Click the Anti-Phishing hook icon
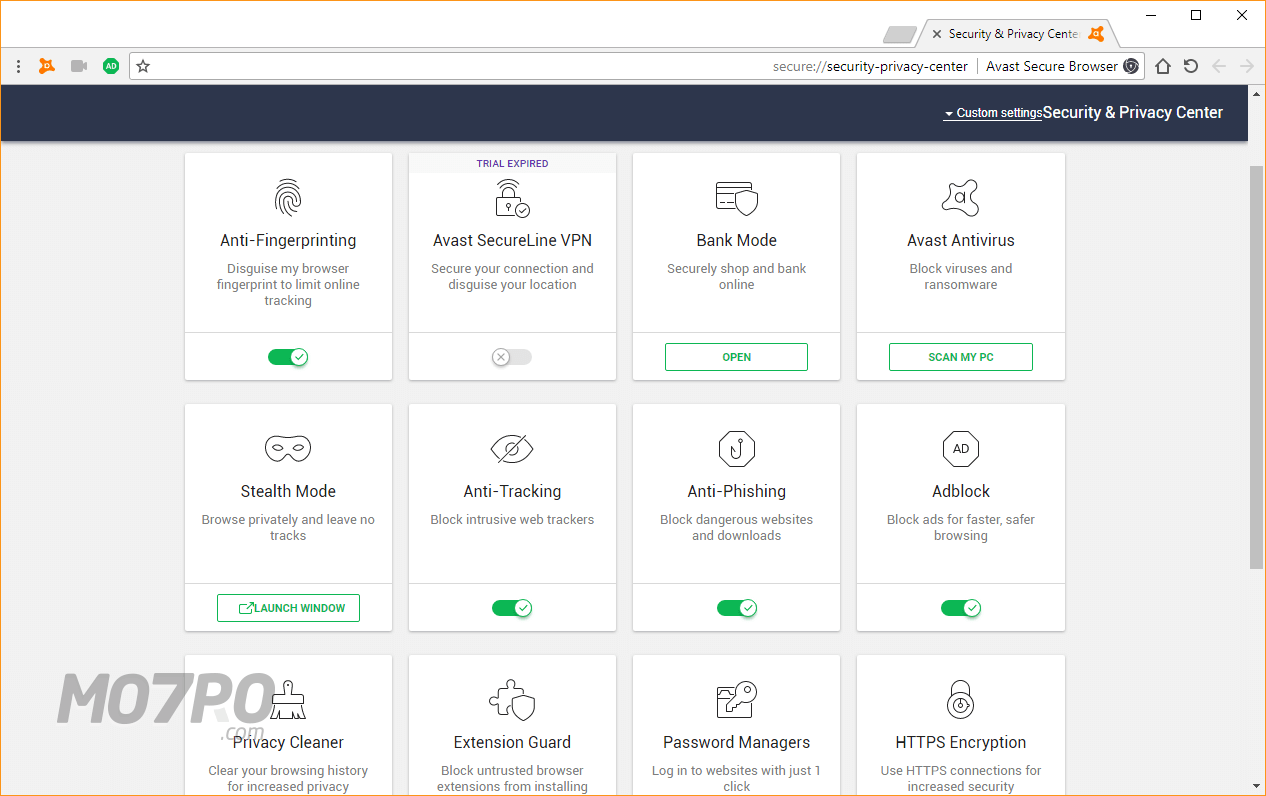The height and width of the screenshot is (796, 1266). click(x=737, y=449)
